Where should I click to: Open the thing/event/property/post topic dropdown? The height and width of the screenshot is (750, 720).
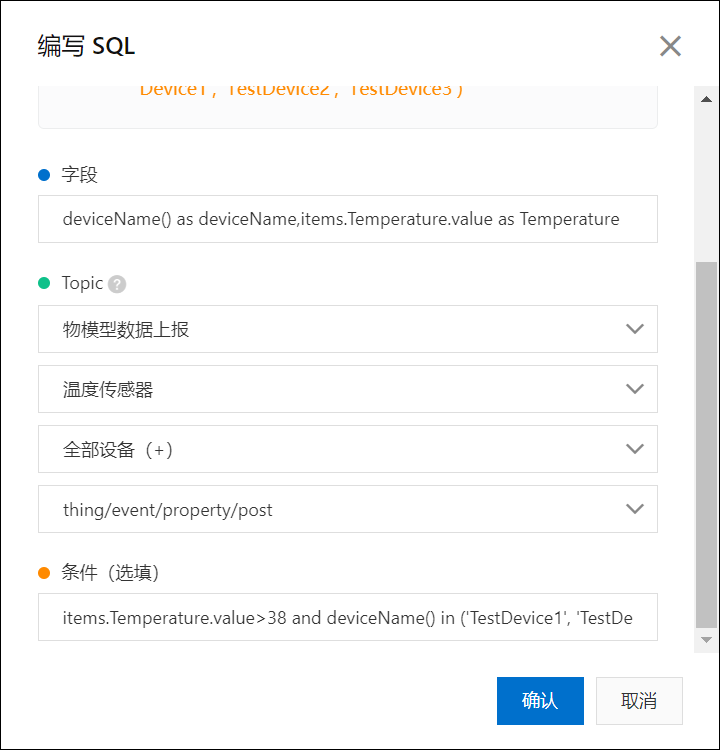348,509
